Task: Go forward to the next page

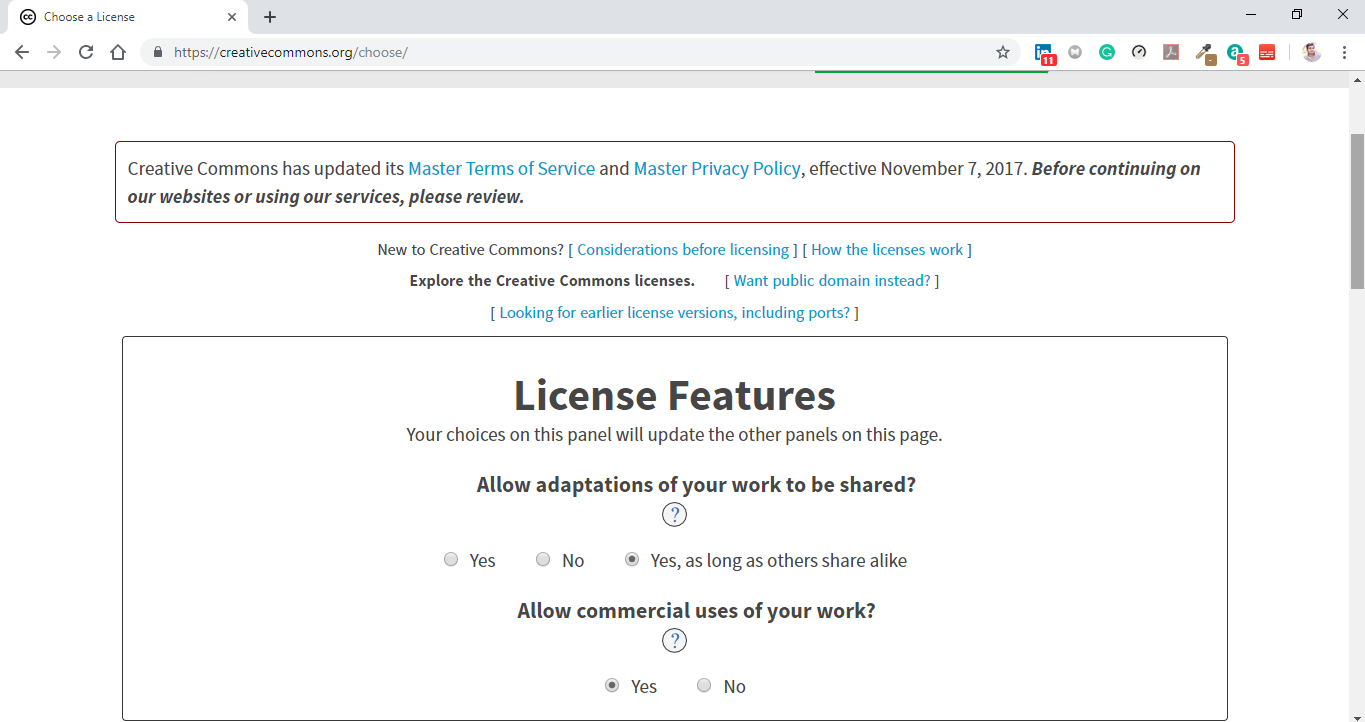Action: [x=54, y=52]
